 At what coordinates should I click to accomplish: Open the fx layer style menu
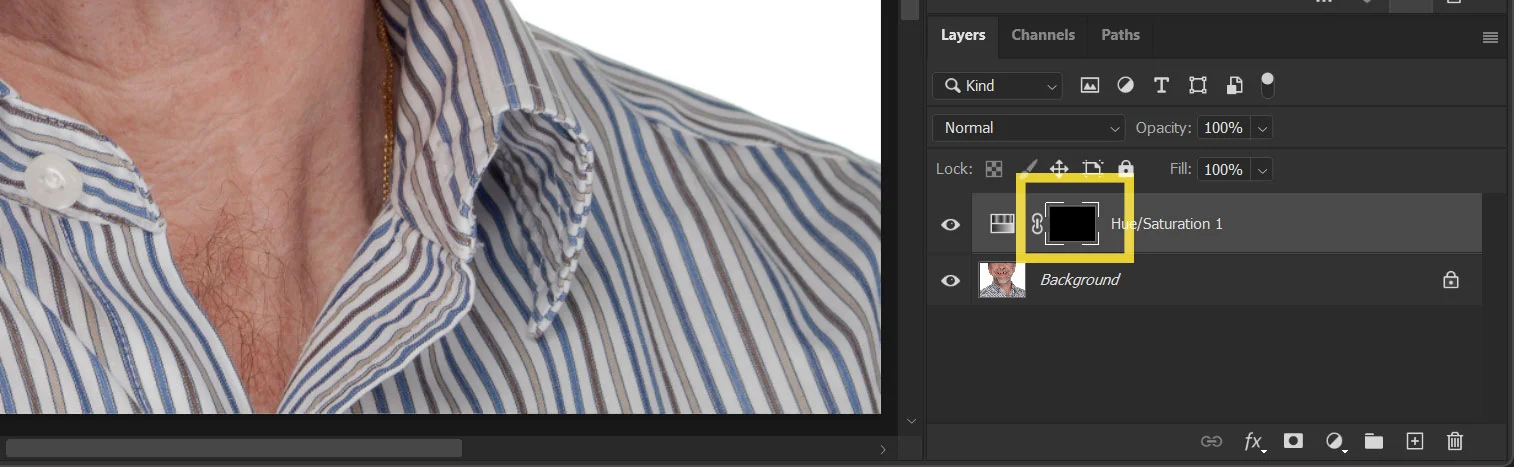(1253, 441)
